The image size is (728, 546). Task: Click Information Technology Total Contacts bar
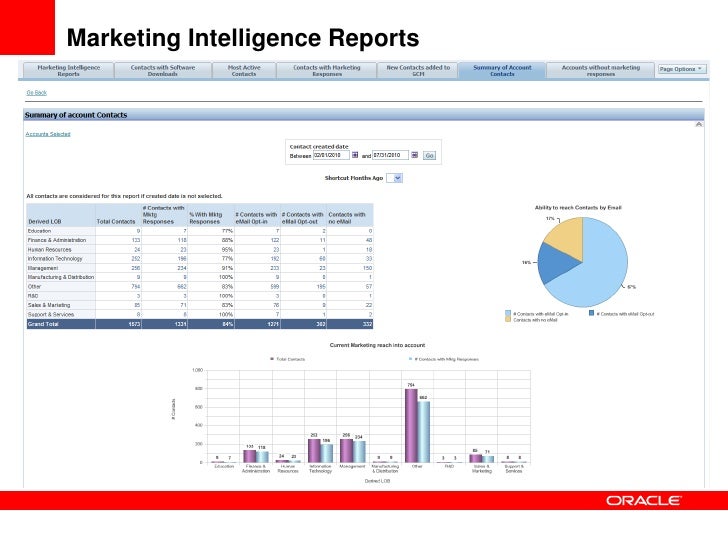pos(314,451)
